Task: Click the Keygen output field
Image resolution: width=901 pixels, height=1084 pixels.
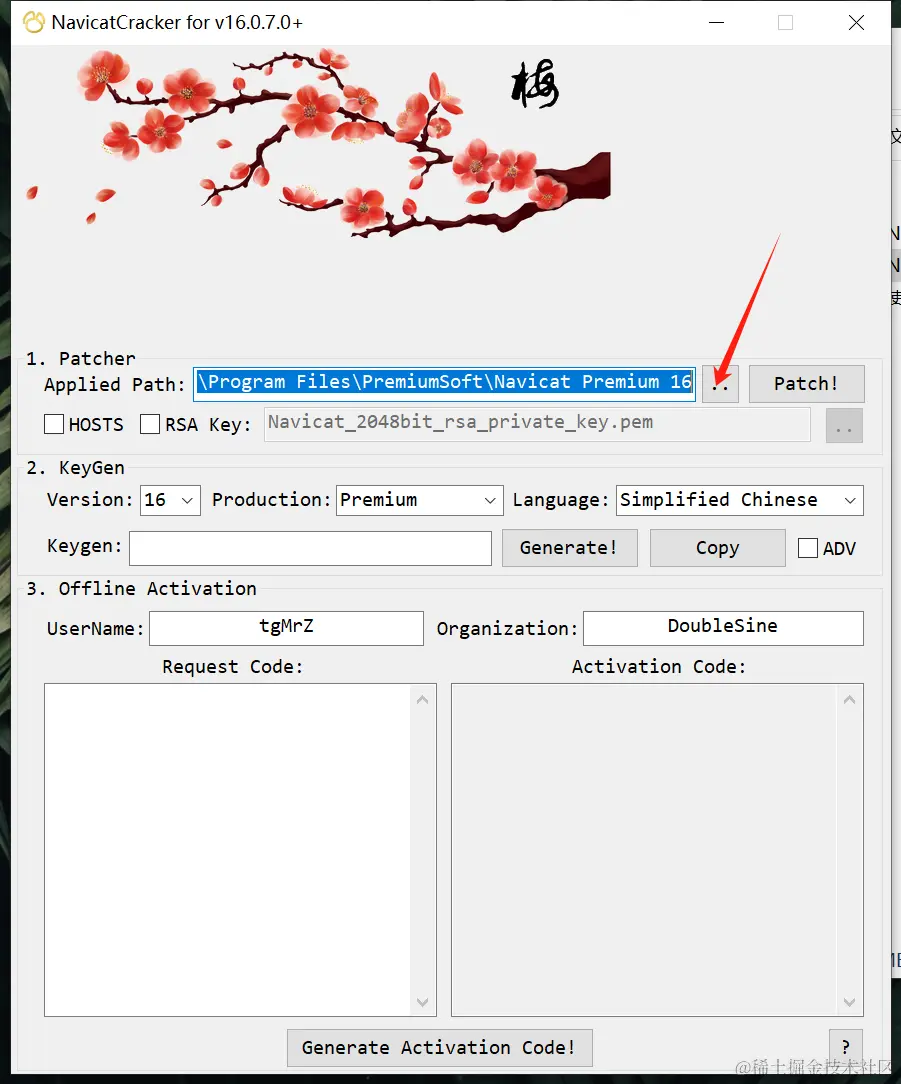Action: (x=310, y=548)
